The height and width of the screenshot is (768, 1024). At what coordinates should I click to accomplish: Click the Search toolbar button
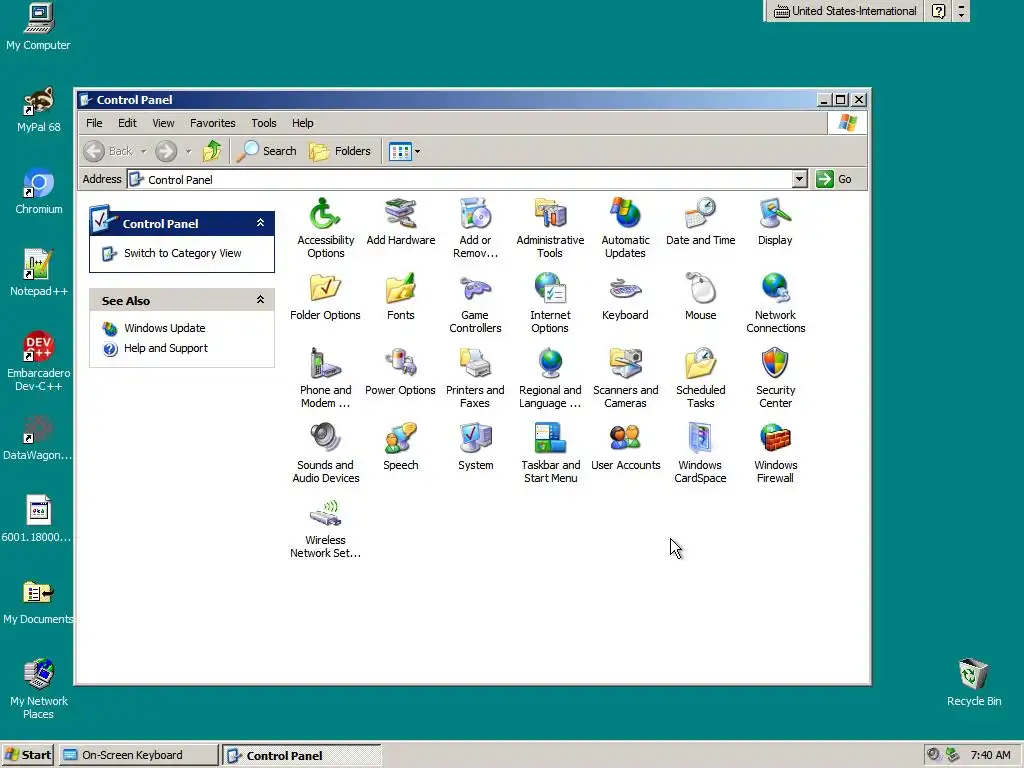[266, 152]
